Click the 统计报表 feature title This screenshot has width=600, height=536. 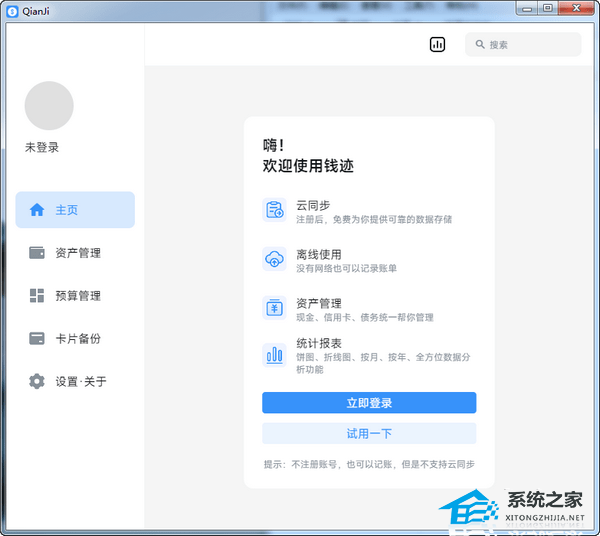[319, 343]
